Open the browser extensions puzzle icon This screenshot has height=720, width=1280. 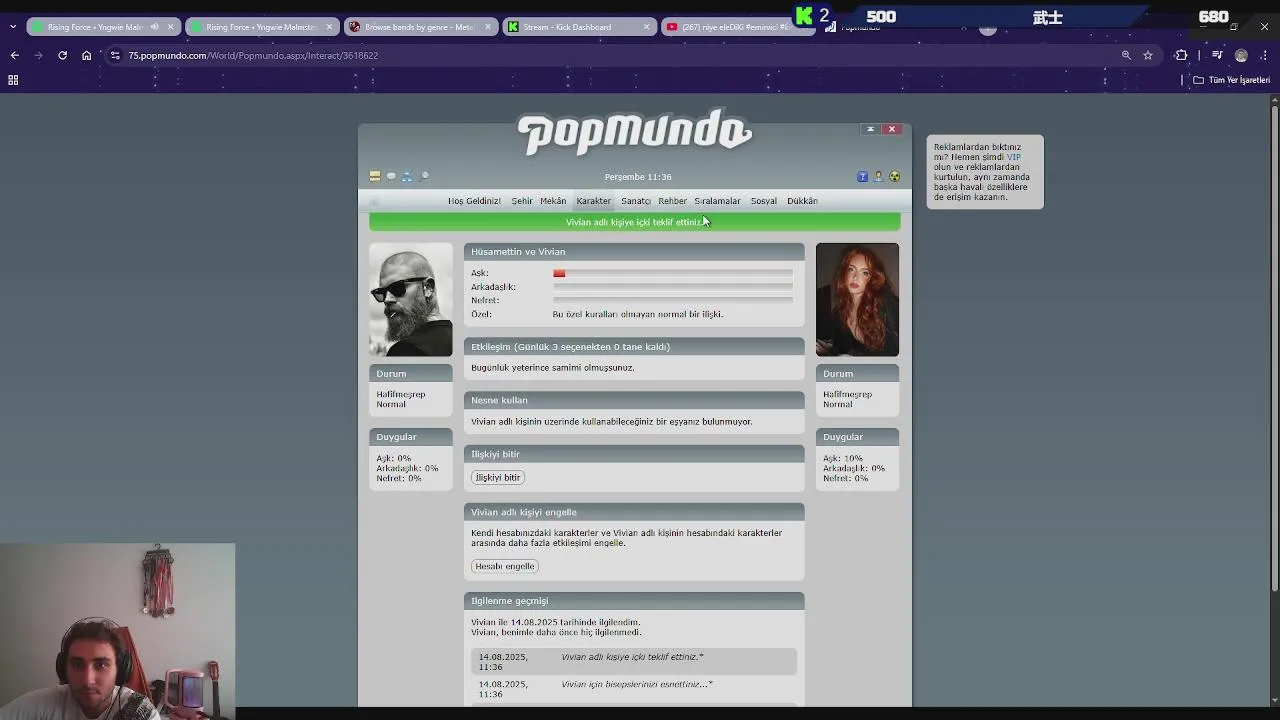pyautogui.click(x=1181, y=55)
